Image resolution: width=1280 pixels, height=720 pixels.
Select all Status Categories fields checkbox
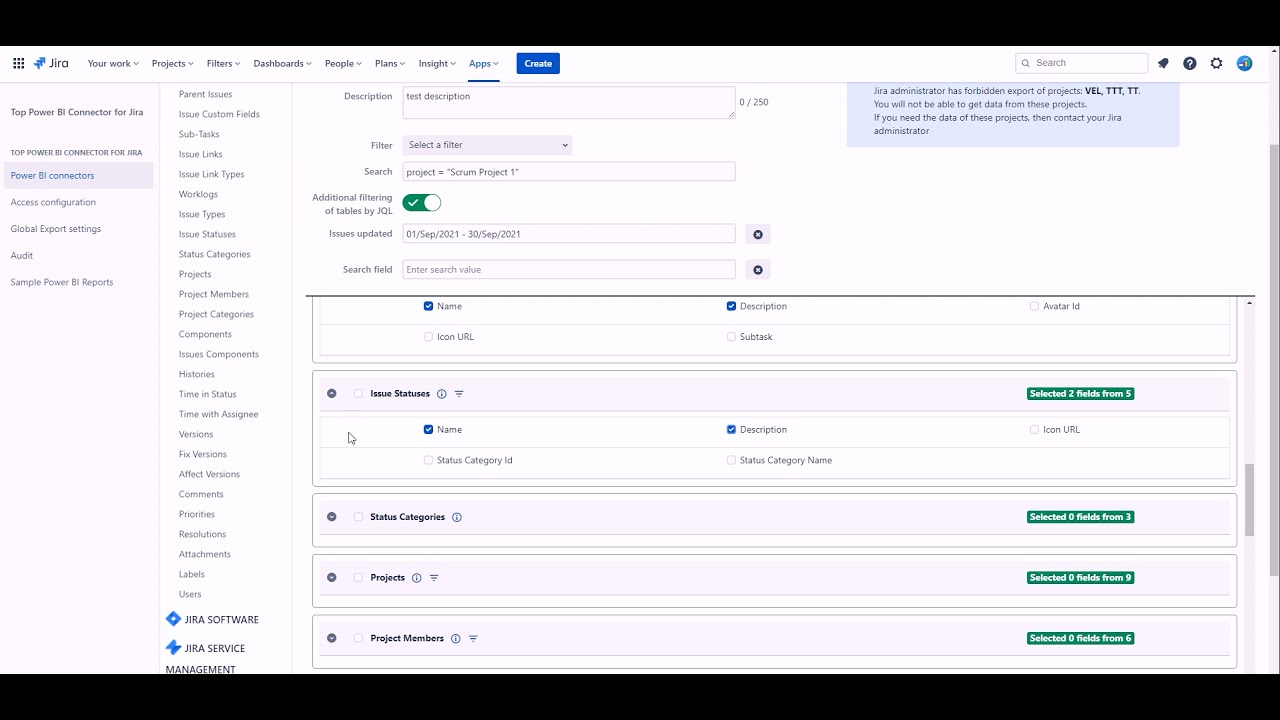358,517
